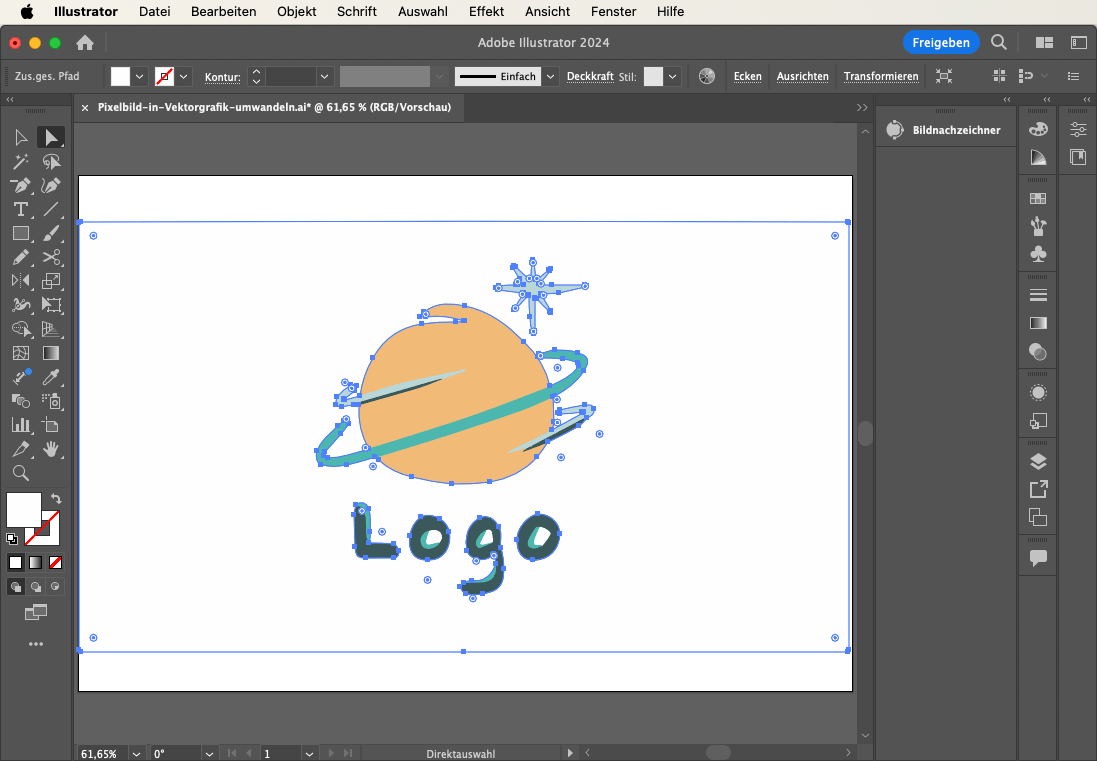Activate the Hand tool
Screen dimensions: 1097x761
click(51, 449)
